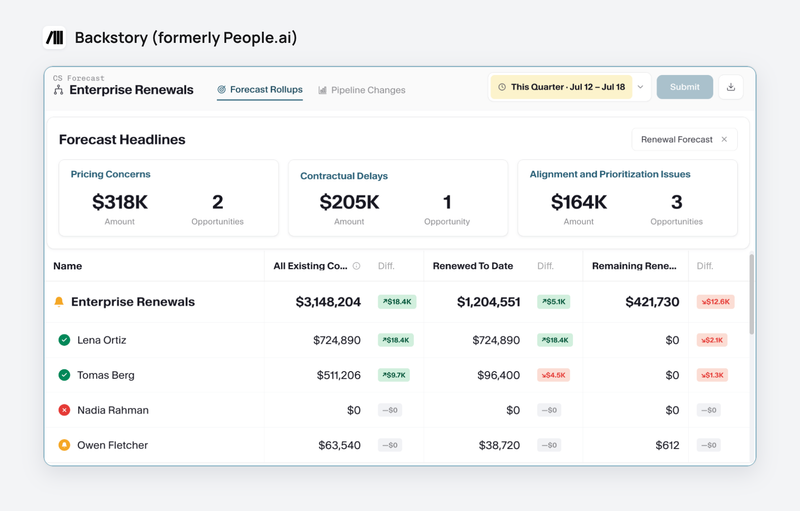
Task: Click the Backstory logo icon
Action: [x=54, y=38]
